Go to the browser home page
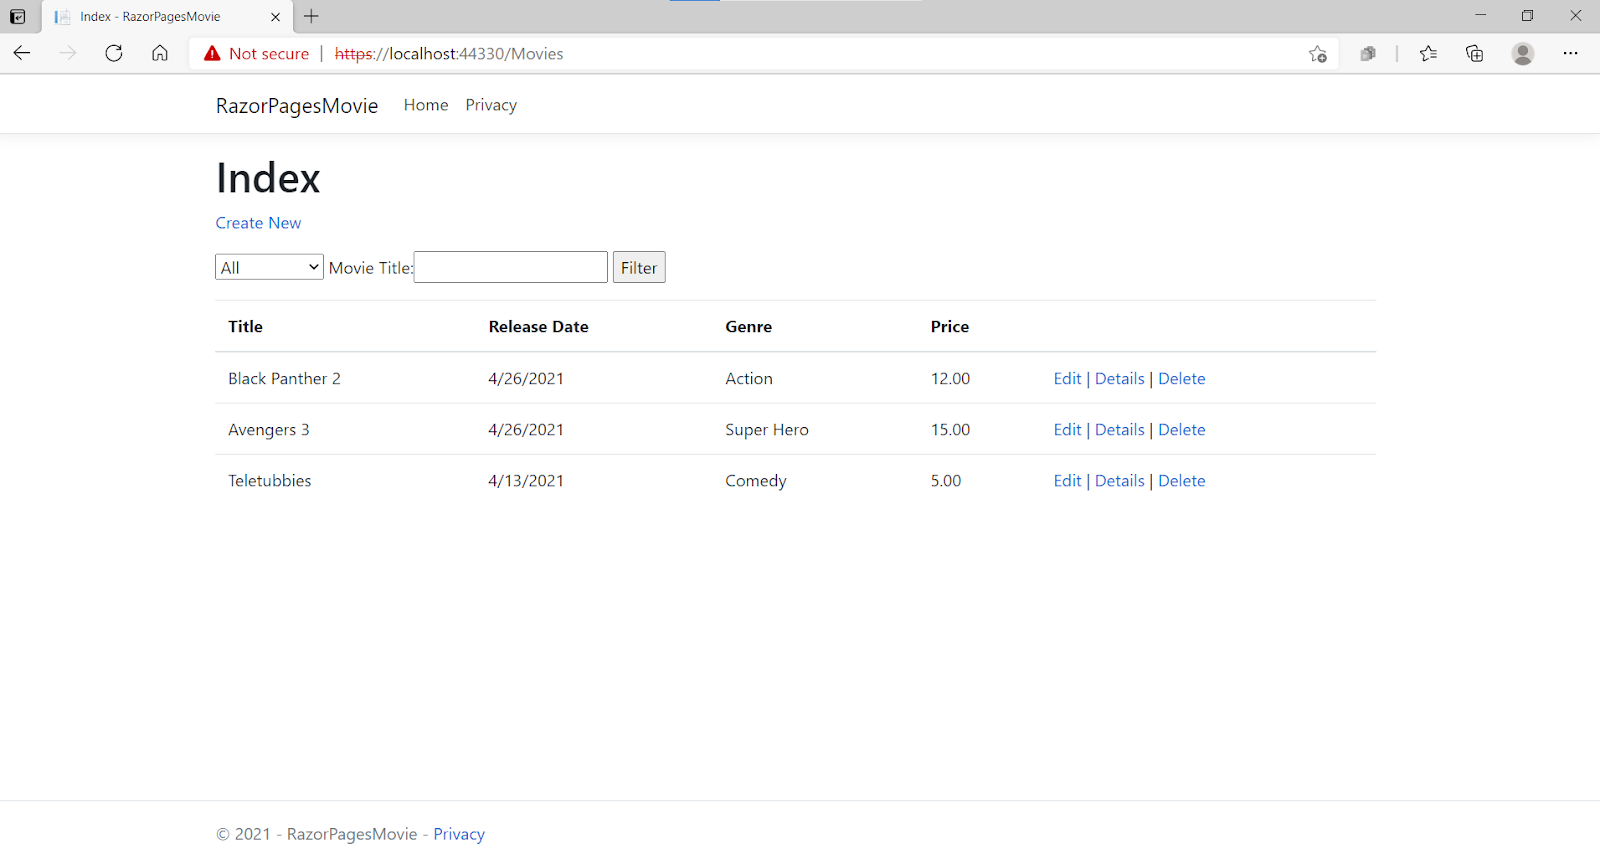 pyautogui.click(x=160, y=53)
